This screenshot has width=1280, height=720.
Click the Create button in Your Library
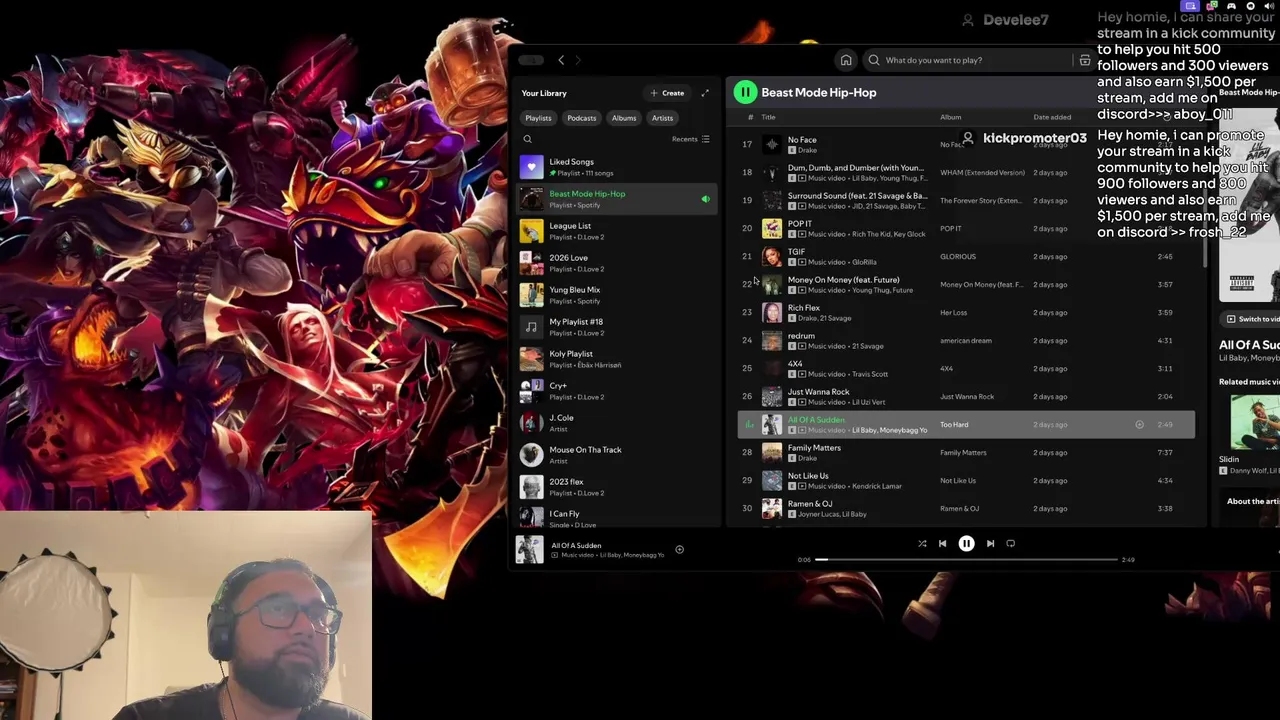[667, 93]
